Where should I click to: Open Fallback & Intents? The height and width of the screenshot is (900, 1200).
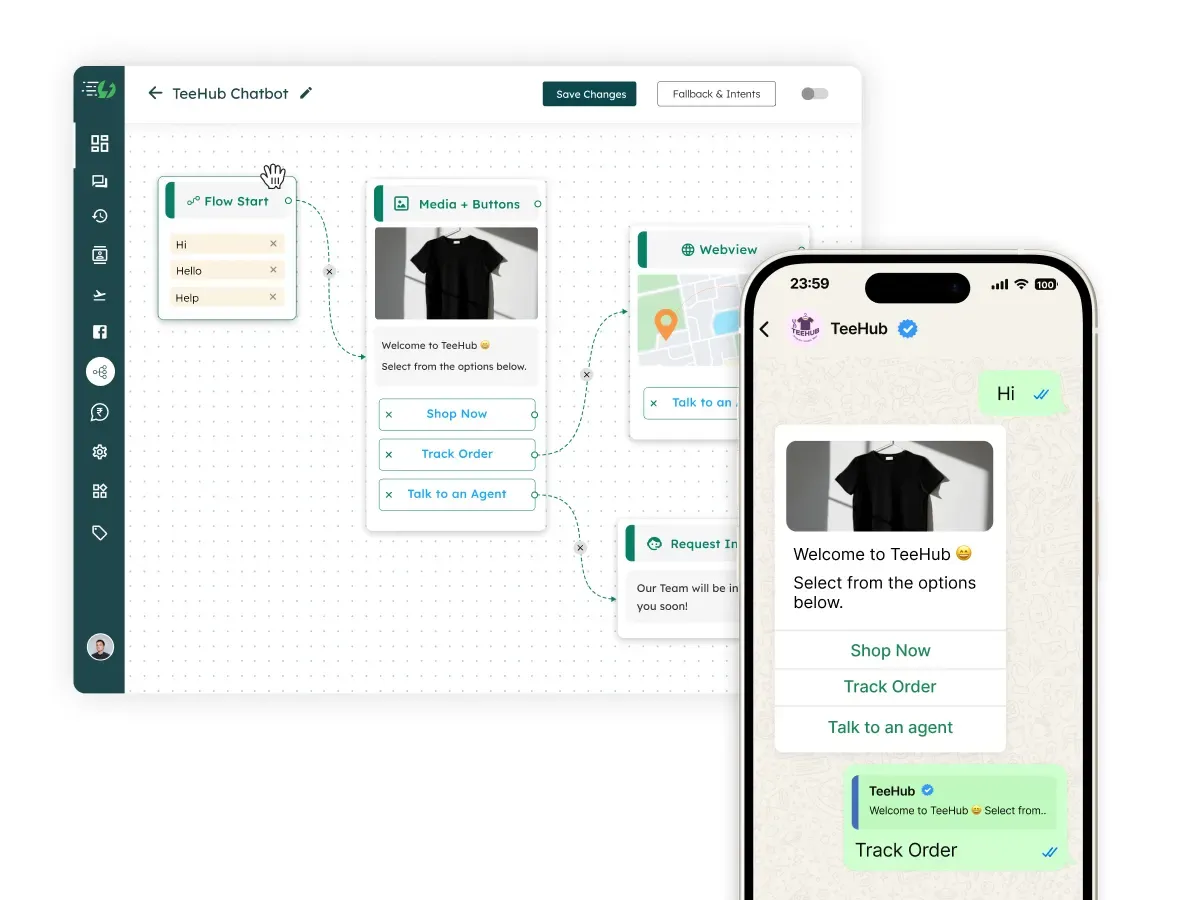pyautogui.click(x=716, y=93)
